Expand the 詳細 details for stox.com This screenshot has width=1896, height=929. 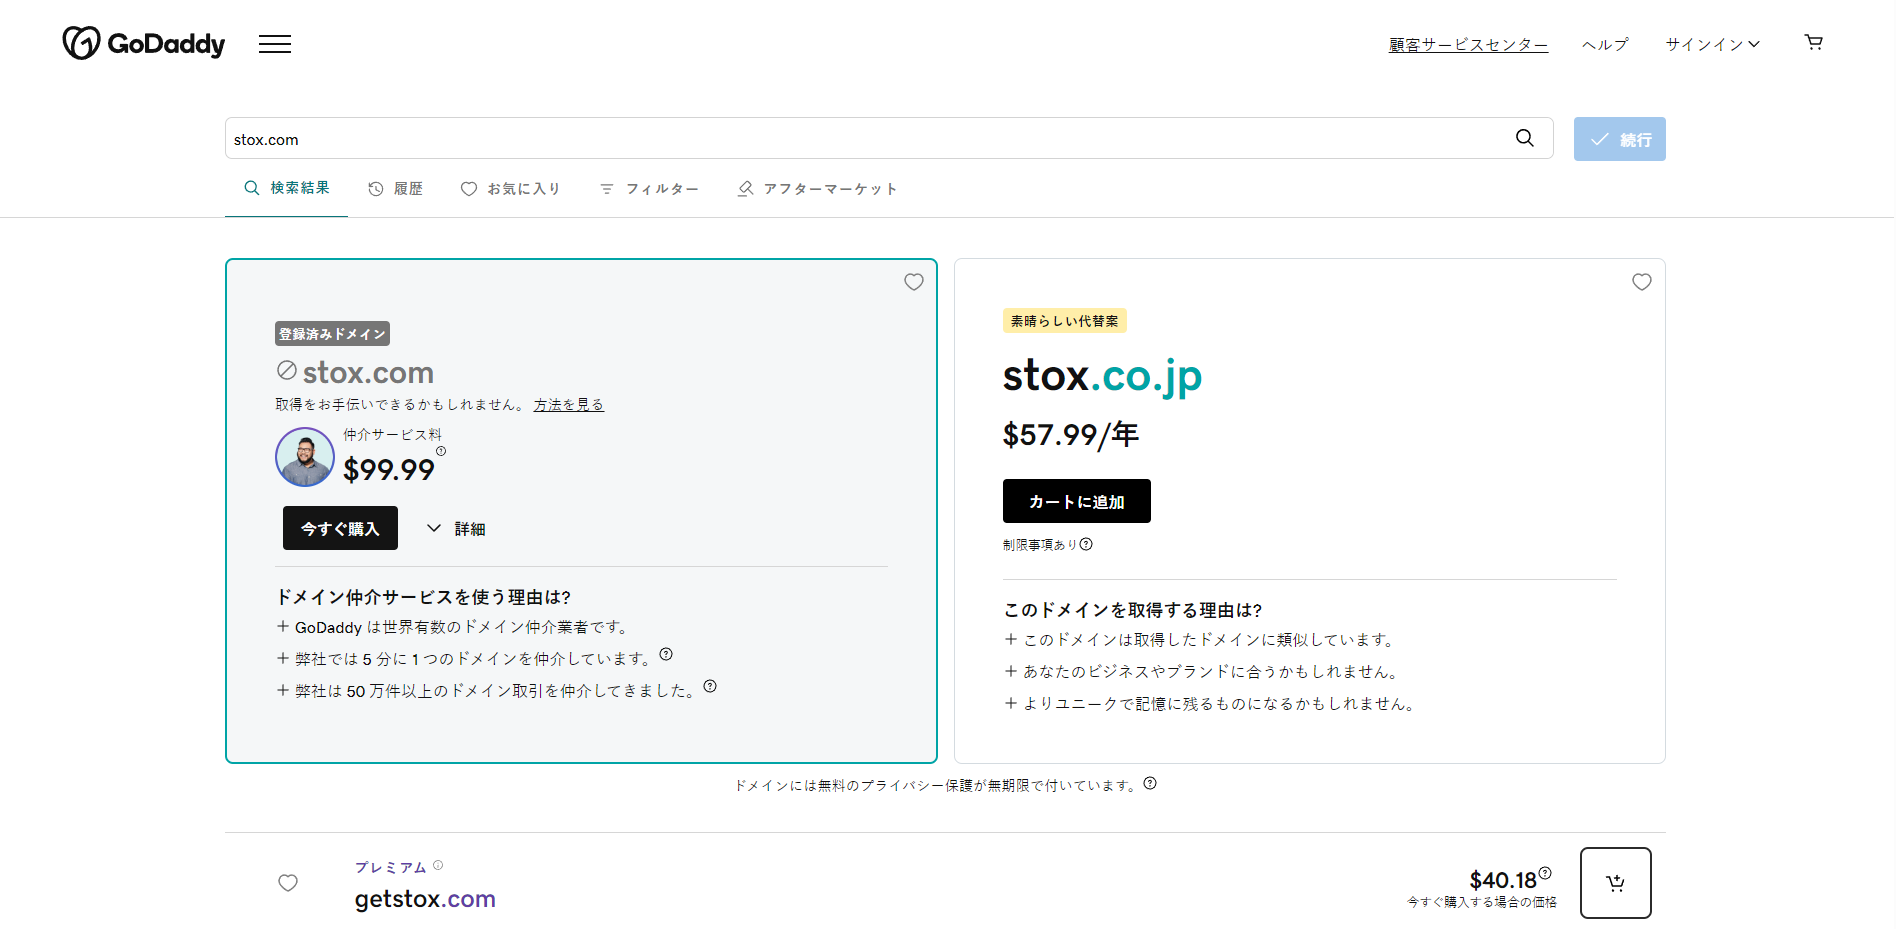[456, 528]
